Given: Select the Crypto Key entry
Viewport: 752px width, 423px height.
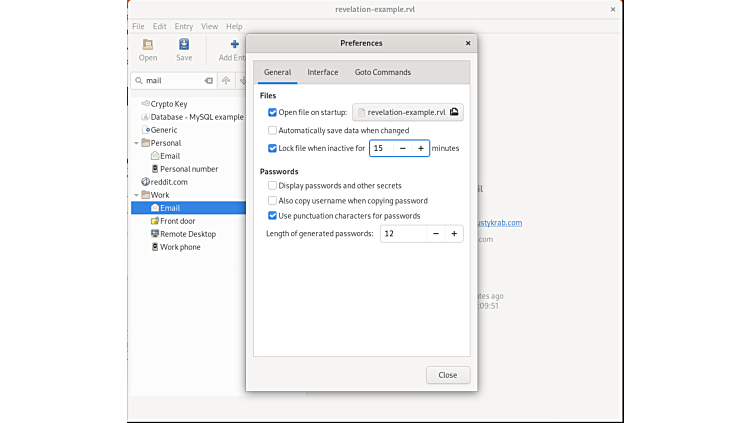Looking at the screenshot, I should [x=168, y=104].
